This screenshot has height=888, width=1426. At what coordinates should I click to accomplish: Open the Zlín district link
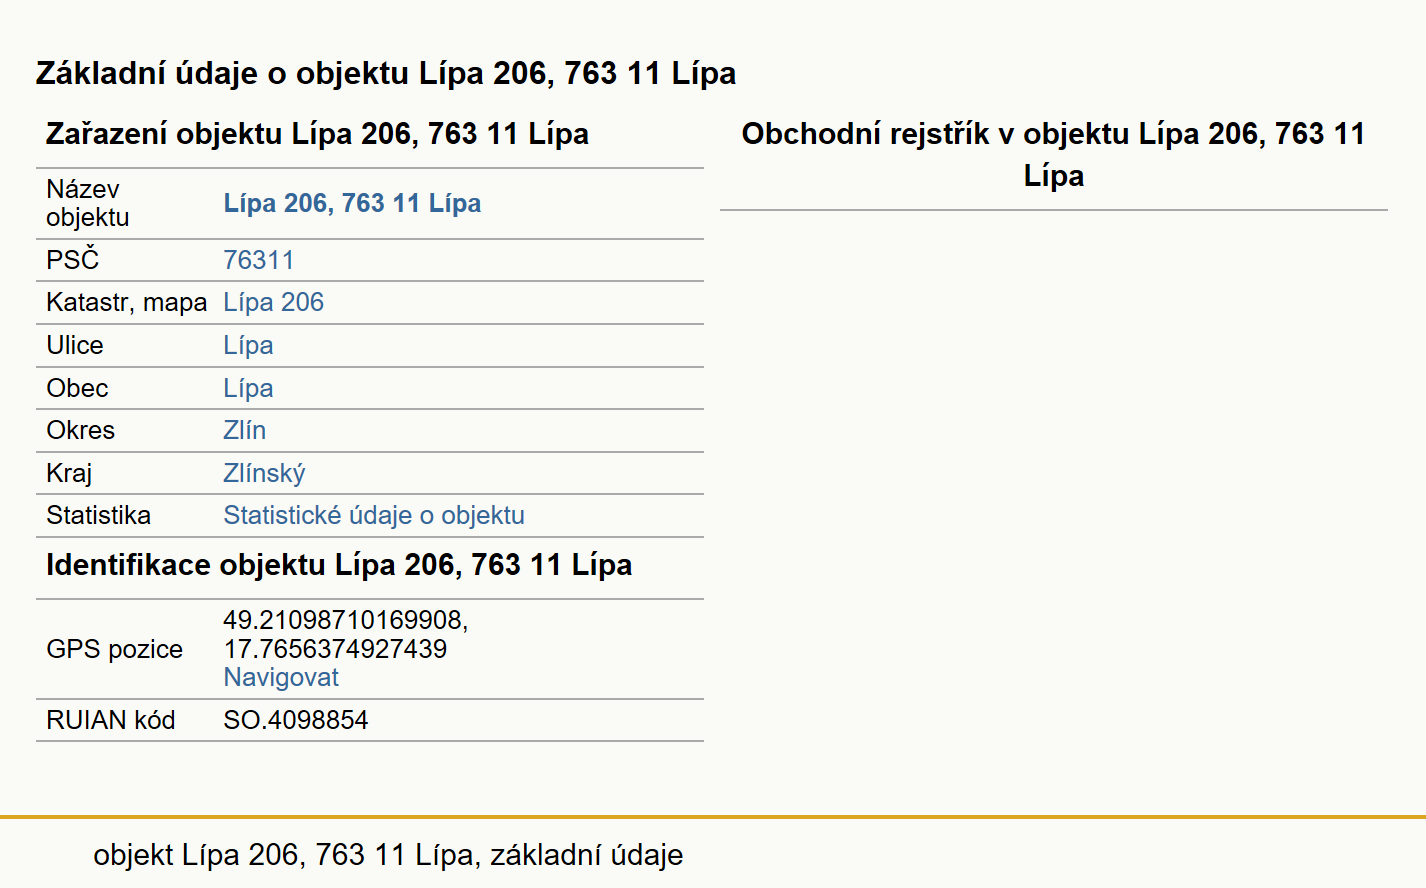[244, 430]
